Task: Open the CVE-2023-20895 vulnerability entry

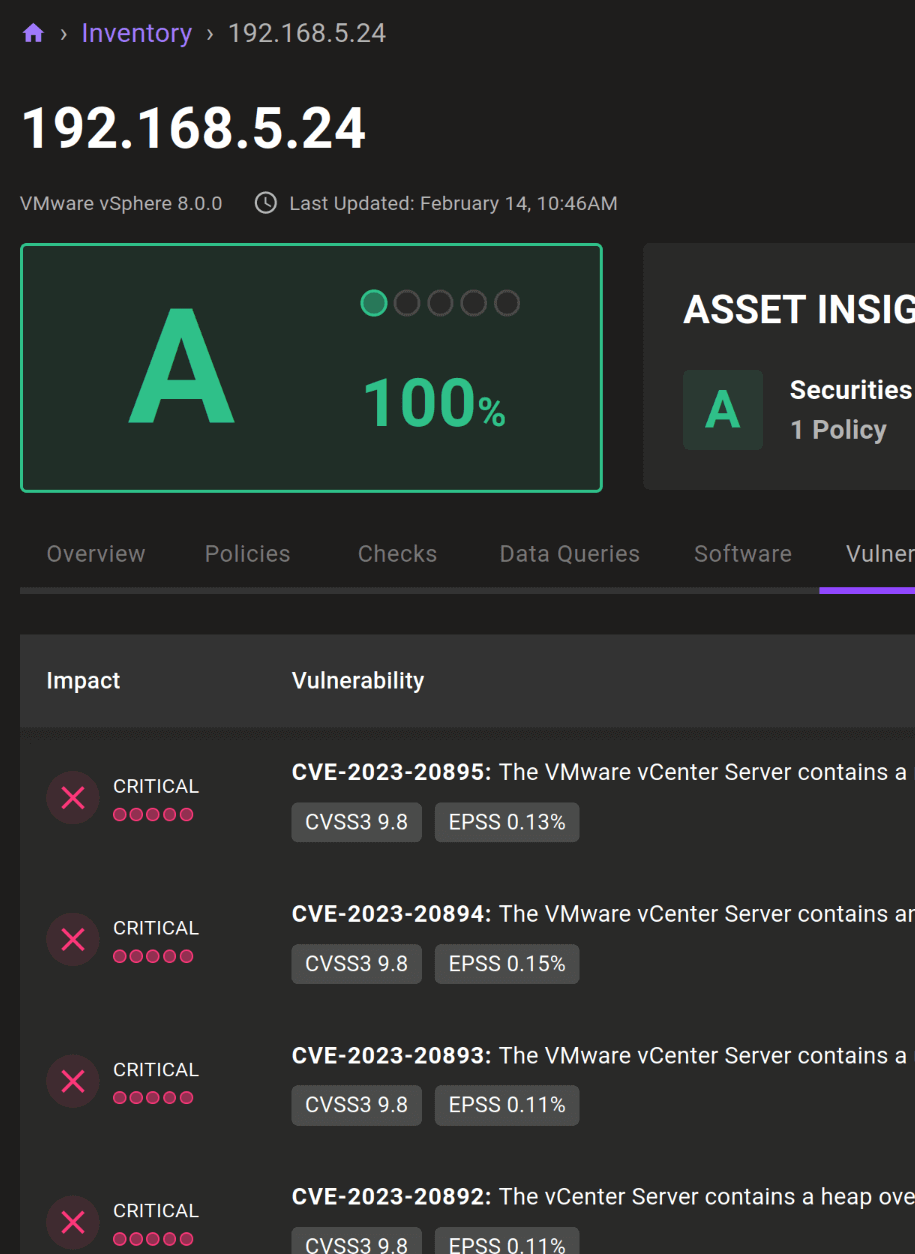Action: click(390, 771)
